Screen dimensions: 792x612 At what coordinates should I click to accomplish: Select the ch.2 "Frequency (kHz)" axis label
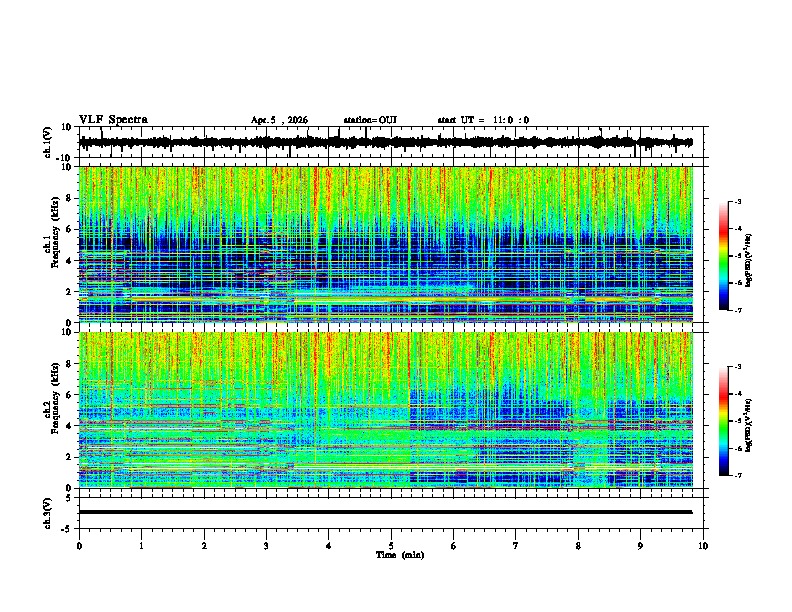pyautogui.click(x=55, y=398)
